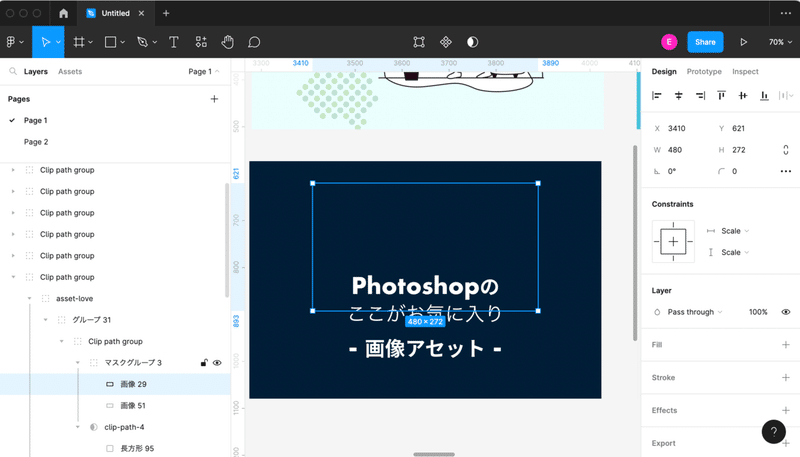Open the help button
Image resolution: width=800 pixels, height=457 pixels.
pos(773,432)
